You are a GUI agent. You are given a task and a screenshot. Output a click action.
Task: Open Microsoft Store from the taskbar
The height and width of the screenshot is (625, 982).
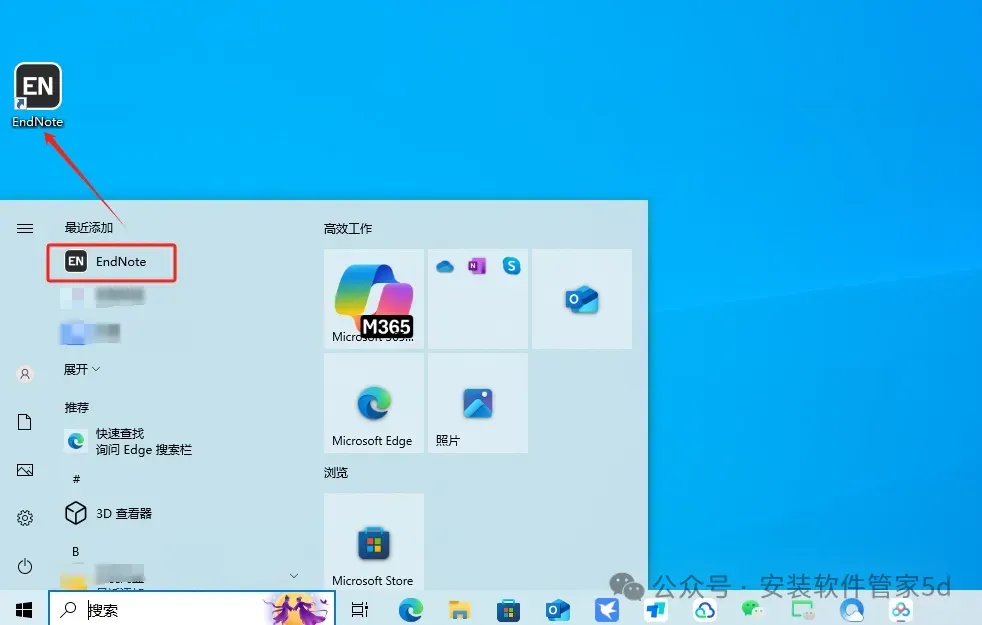(508, 610)
